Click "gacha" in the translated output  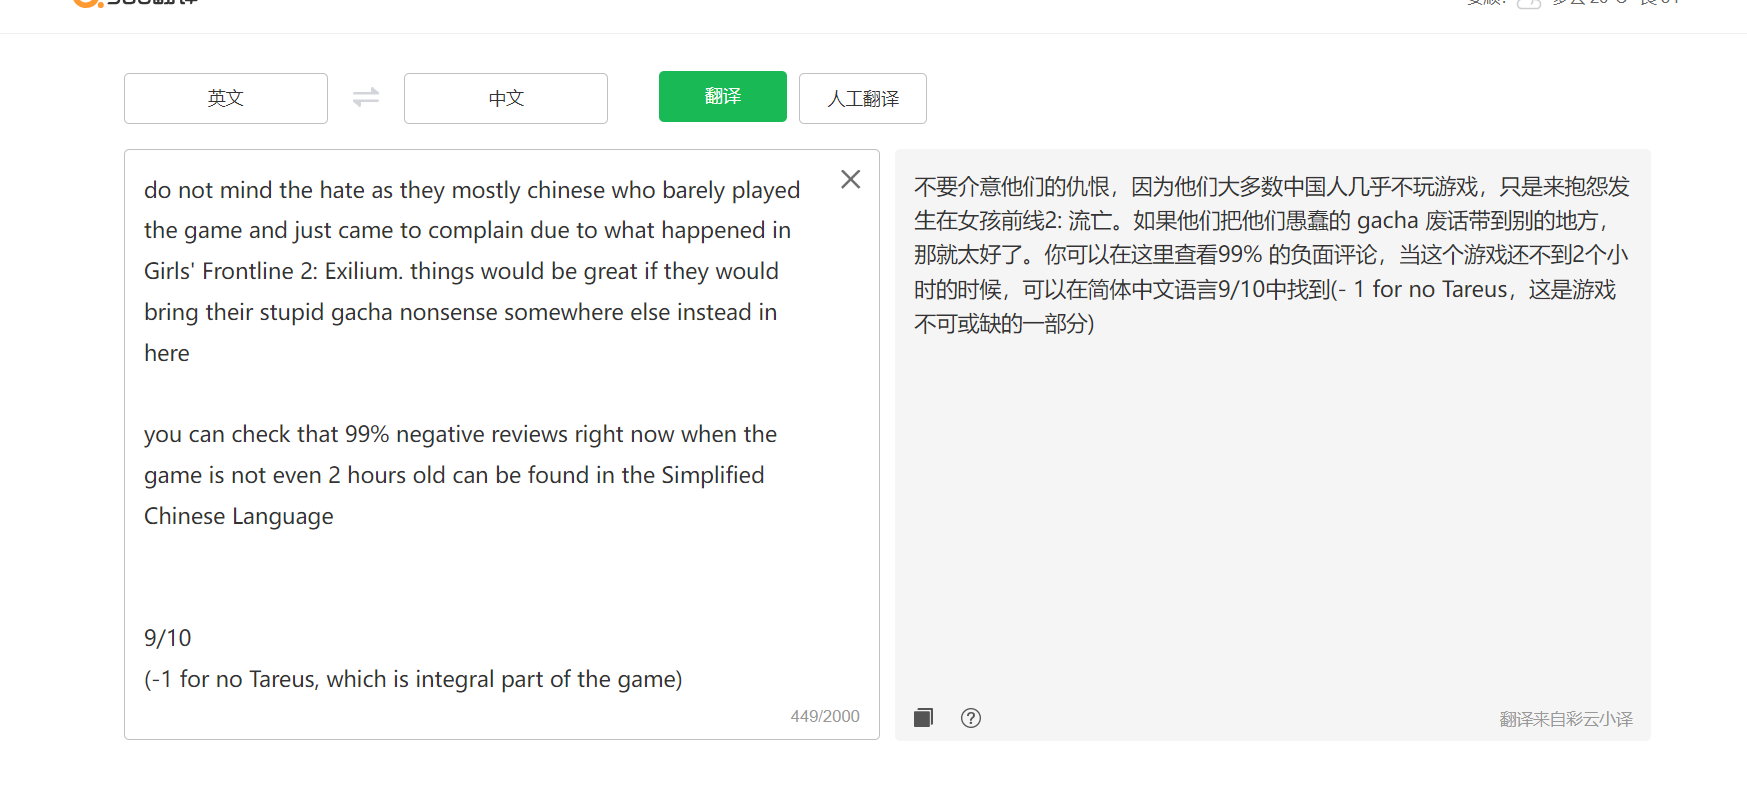pos(1387,221)
